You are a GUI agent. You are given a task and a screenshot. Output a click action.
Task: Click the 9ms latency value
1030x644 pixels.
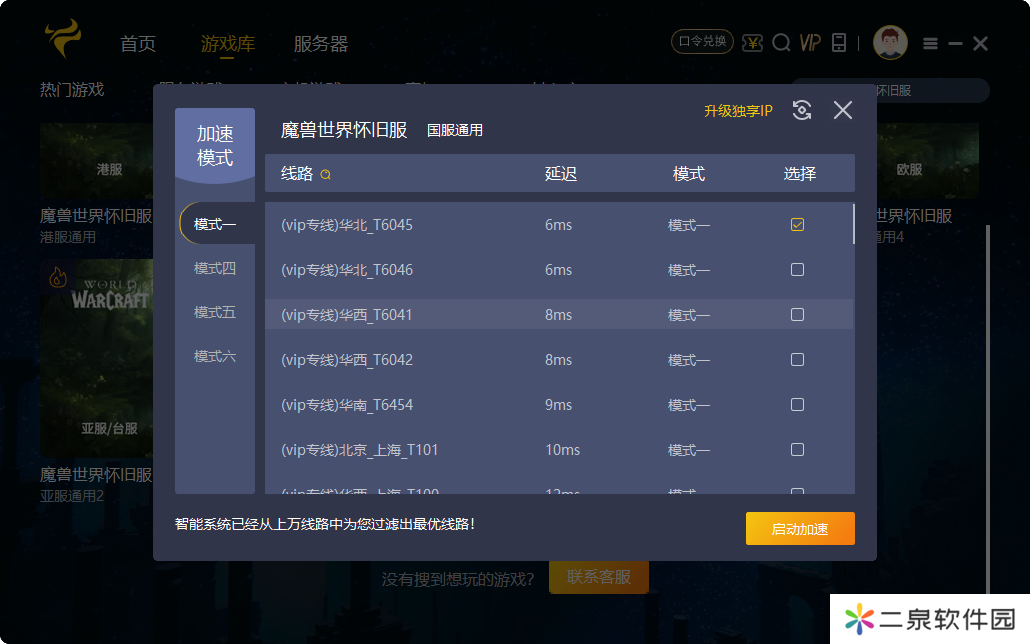click(558, 405)
